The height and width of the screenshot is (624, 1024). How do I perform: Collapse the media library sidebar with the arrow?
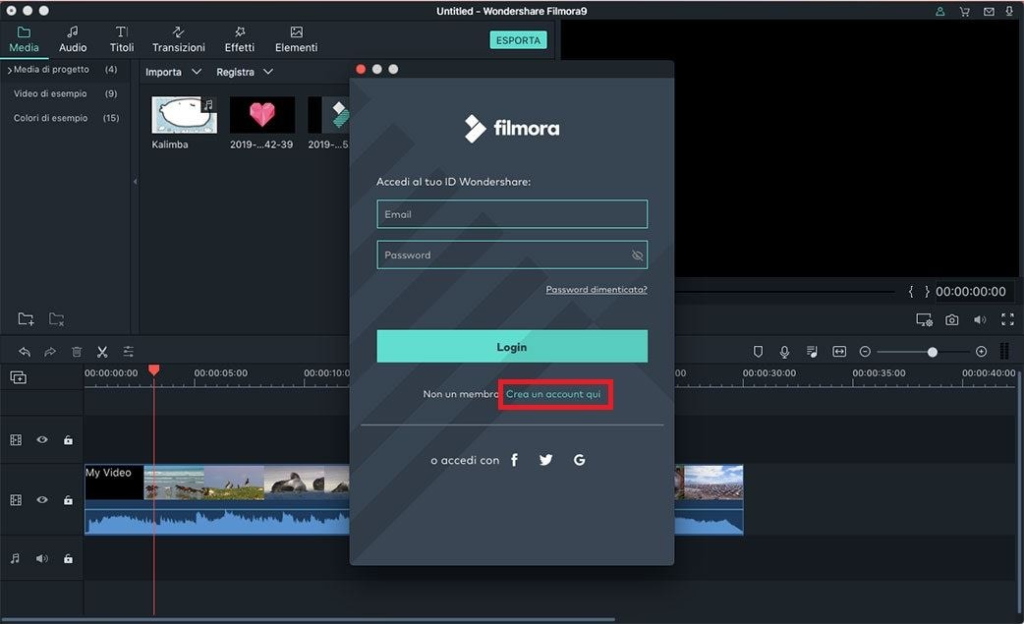tap(134, 182)
